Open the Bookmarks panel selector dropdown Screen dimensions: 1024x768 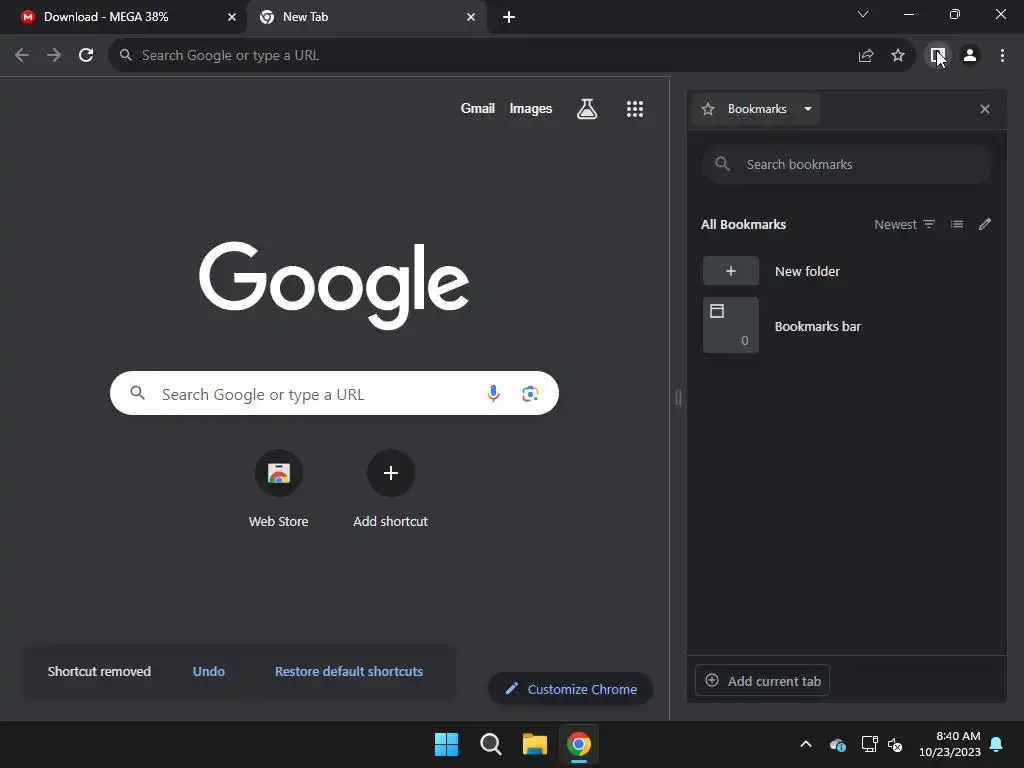[x=756, y=109]
